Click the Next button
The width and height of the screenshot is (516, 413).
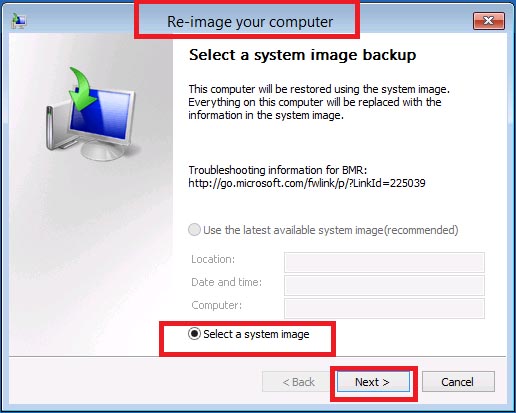click(373, 382)
